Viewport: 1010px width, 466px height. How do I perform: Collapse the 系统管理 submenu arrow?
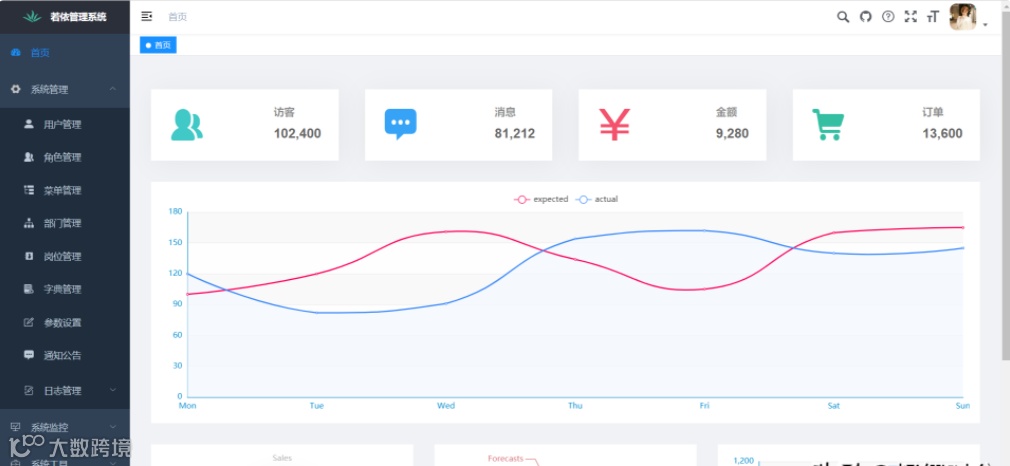pyautogui.click(x=113, y=88)
